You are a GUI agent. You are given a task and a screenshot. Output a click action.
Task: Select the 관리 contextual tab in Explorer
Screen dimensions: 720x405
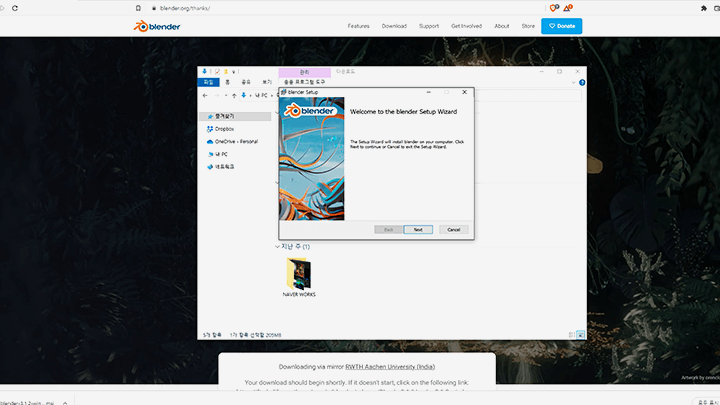pyautogui.click(x=304, y=72)
